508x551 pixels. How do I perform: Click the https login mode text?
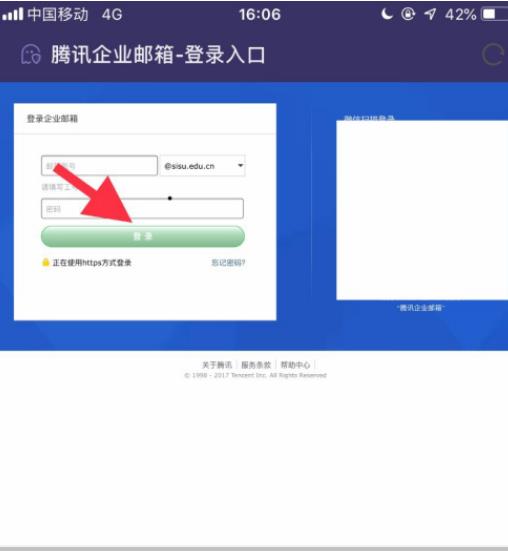[x=92, y=262]
